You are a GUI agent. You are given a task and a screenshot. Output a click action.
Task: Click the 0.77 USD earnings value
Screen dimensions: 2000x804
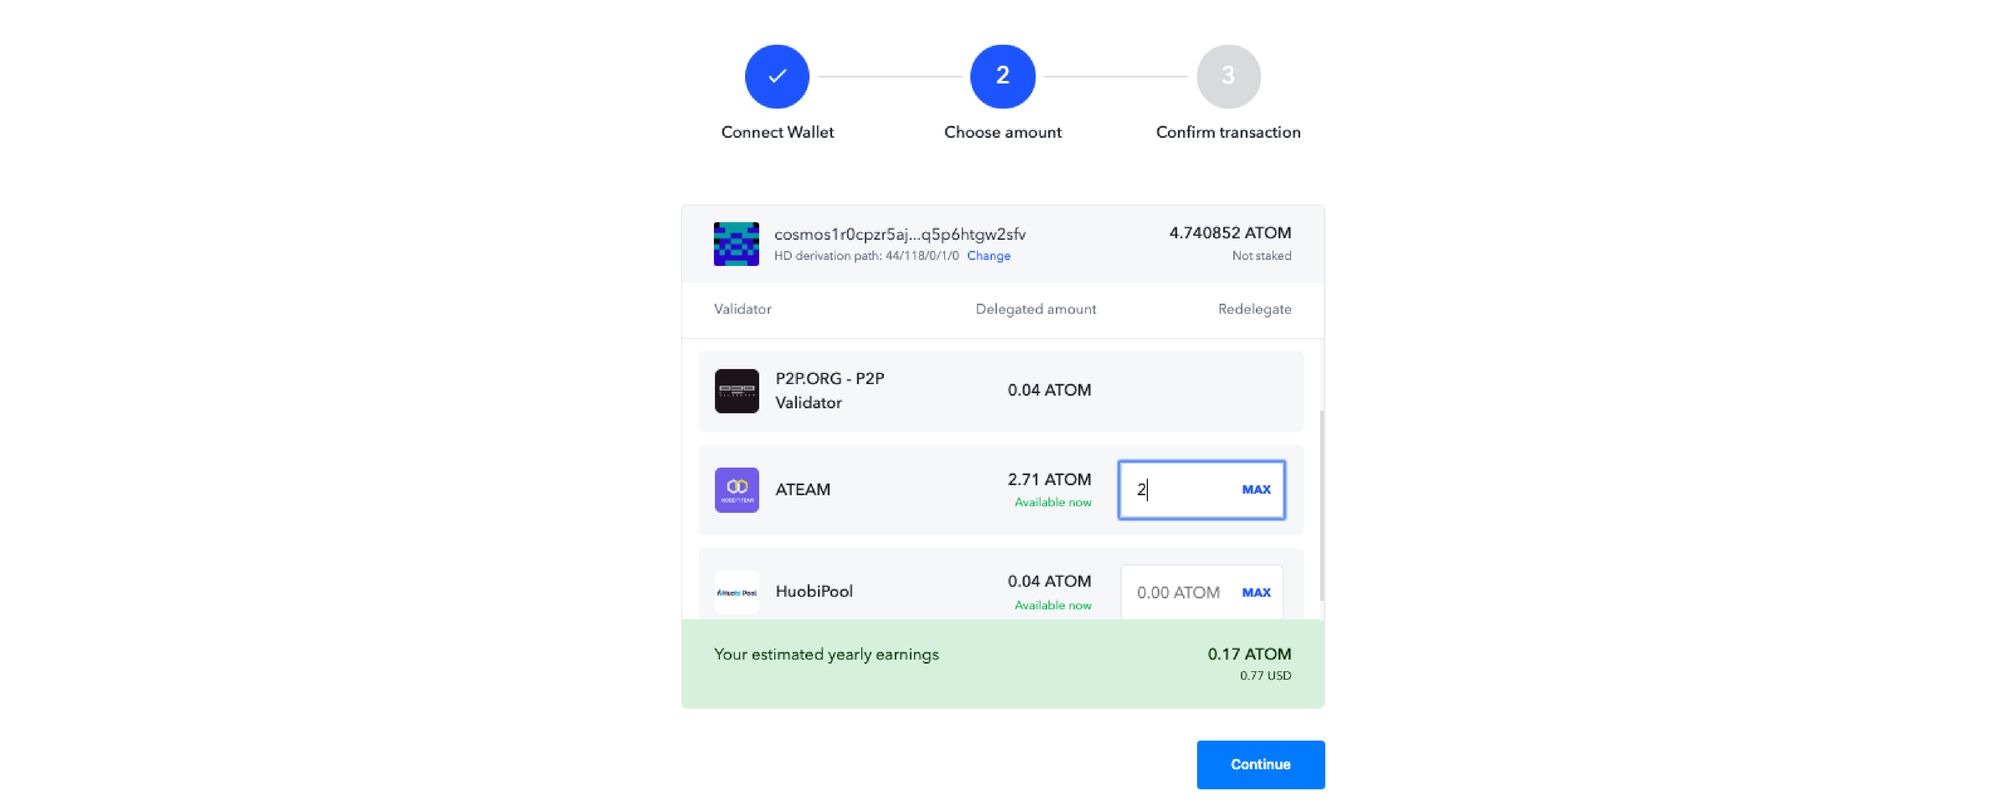point(1265,676)
